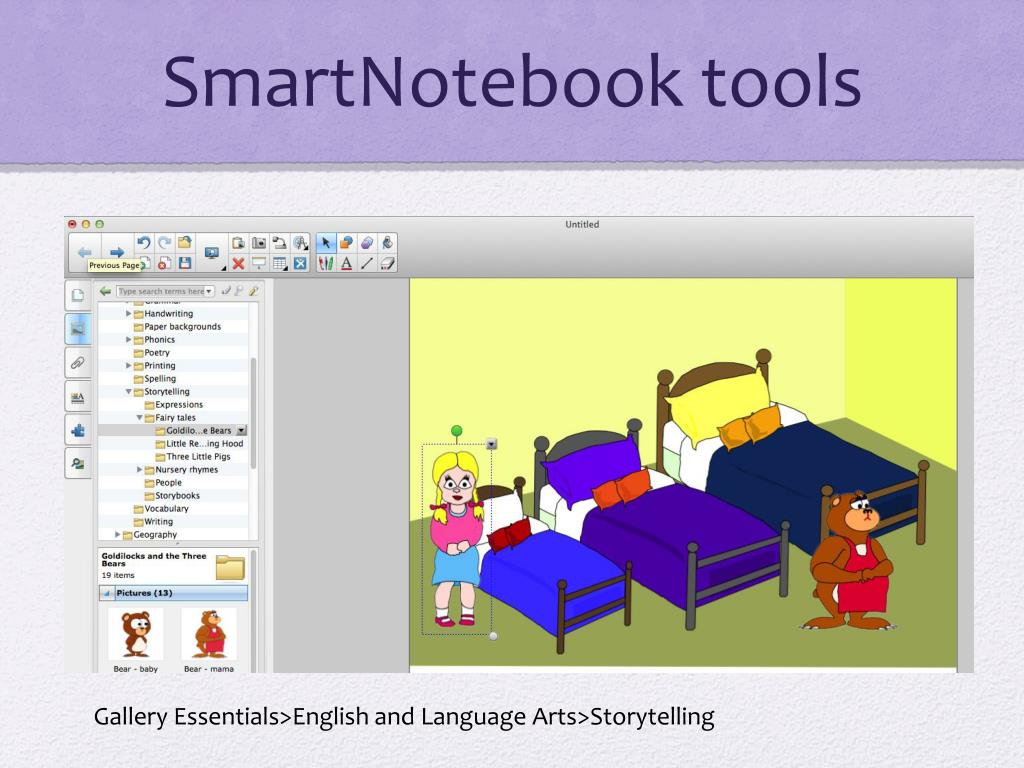
Task: Open the Gallery side tab
Action: click(x=78, y=328)
